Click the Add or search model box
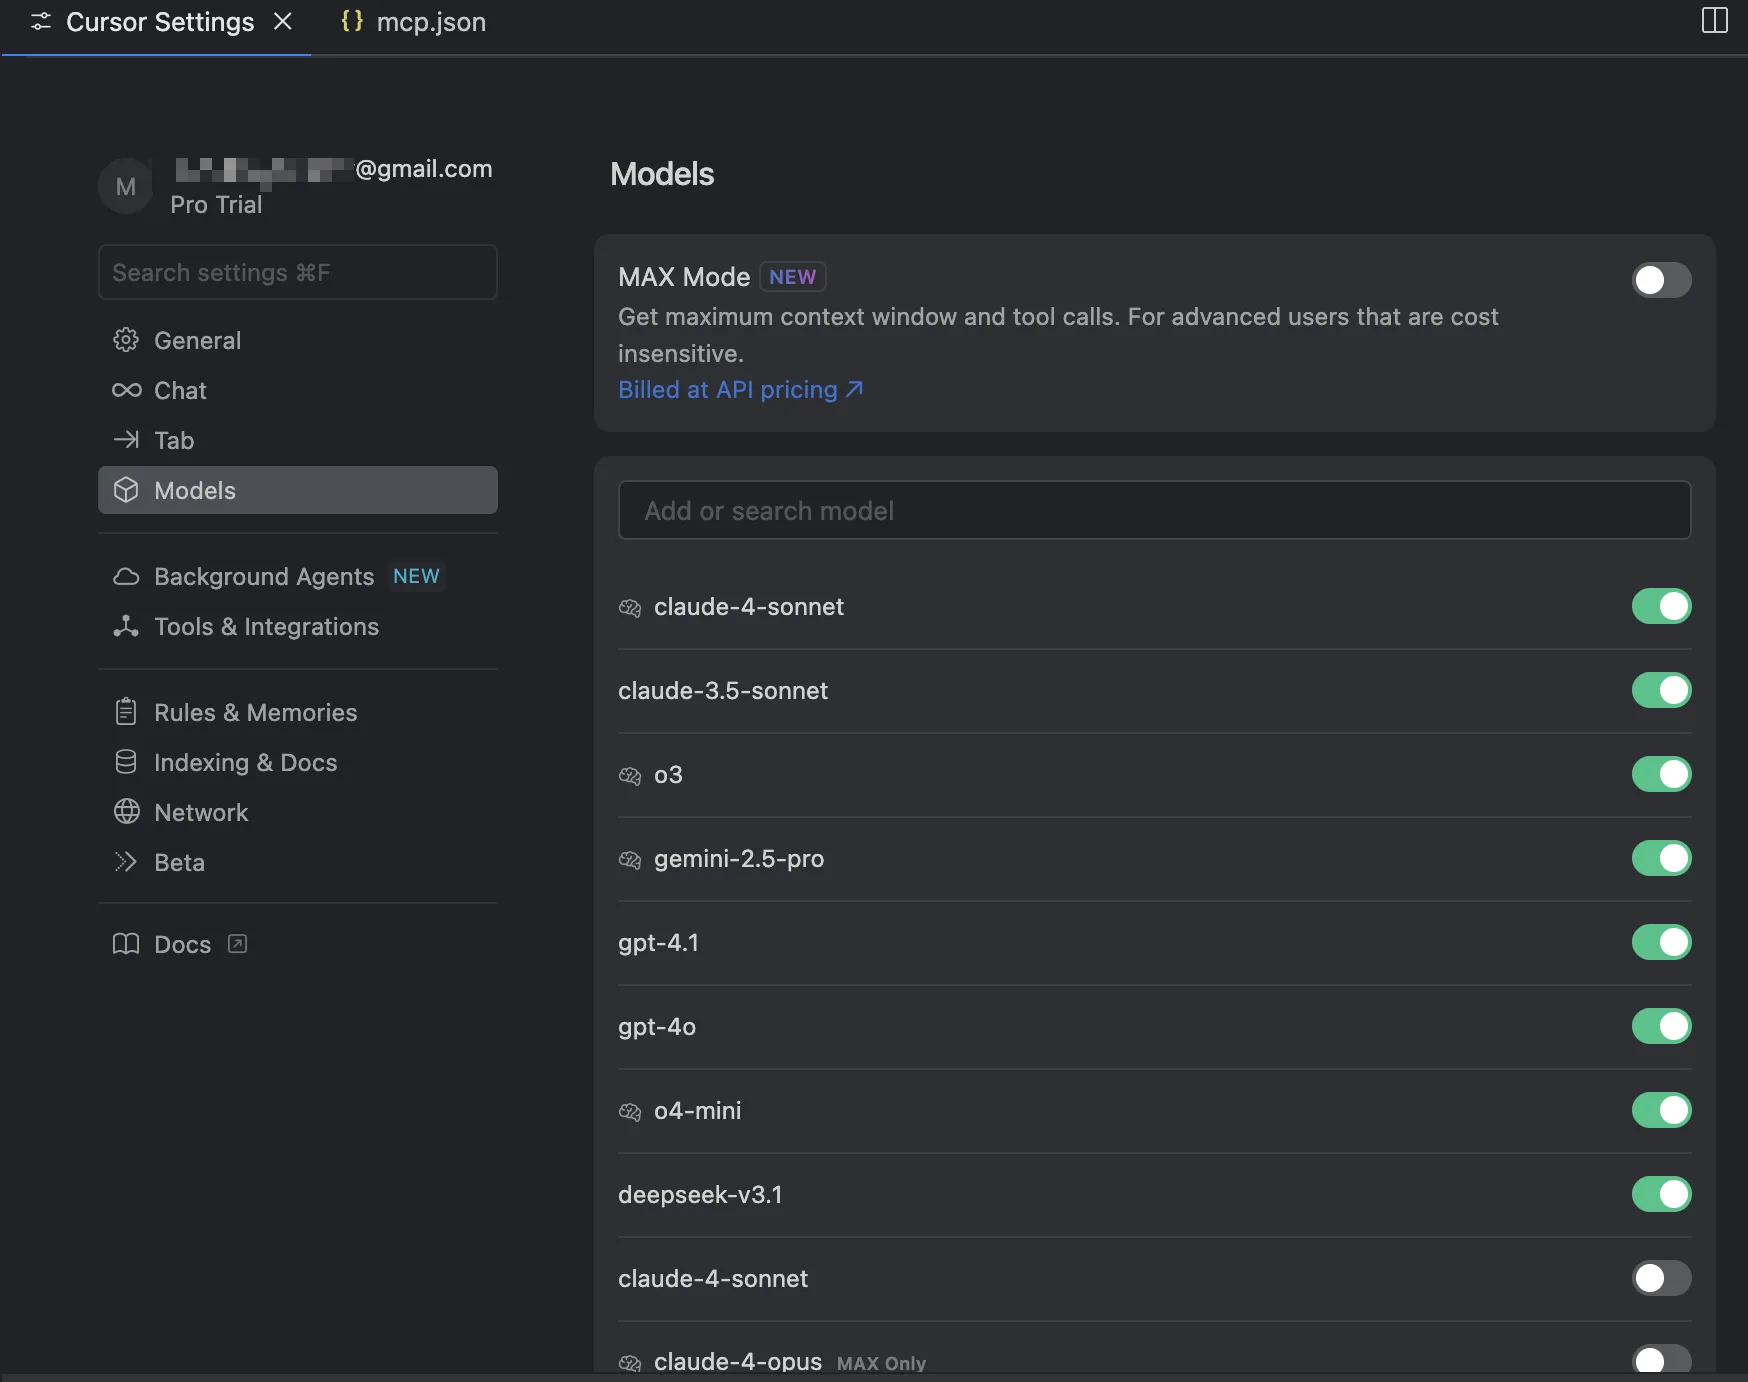Viewport: 1748px width, 1382px height. click(1155, 510)
